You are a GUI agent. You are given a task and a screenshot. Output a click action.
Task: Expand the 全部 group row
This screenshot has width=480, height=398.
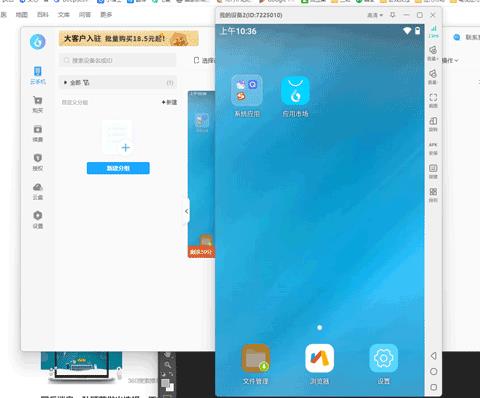tap(118, 82)
